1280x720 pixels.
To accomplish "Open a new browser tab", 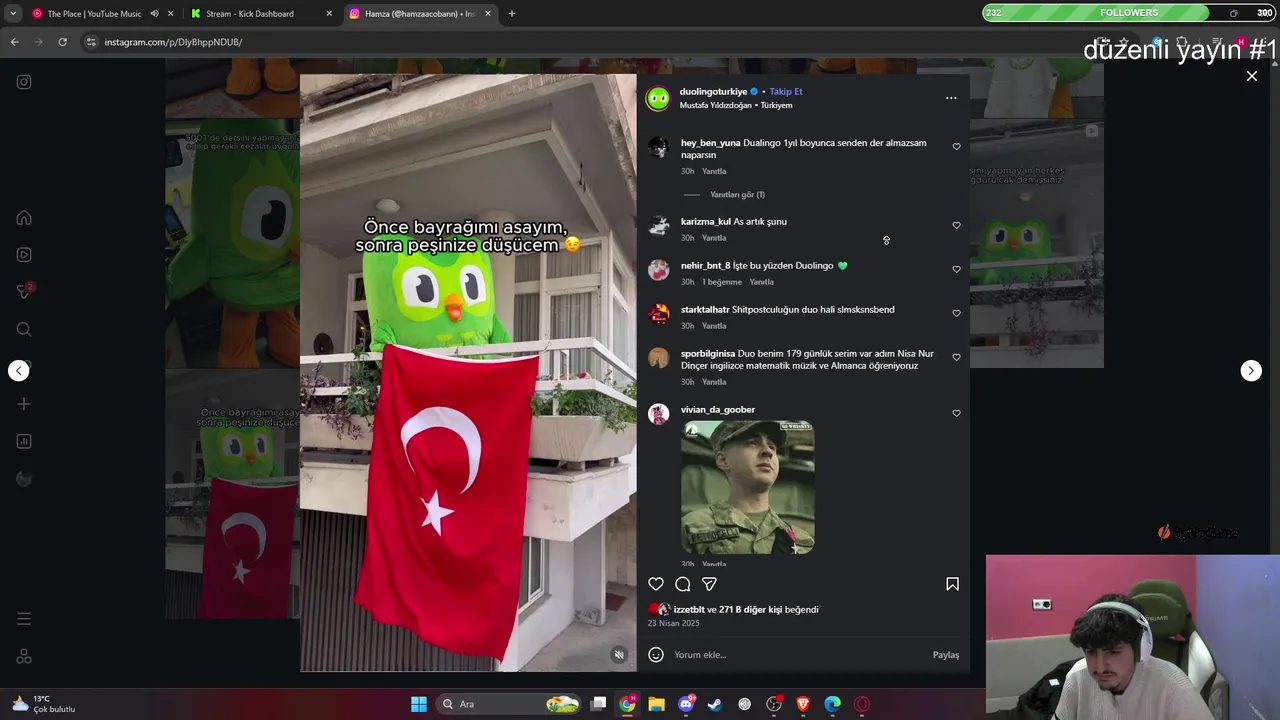I will (x=511, y=14).
